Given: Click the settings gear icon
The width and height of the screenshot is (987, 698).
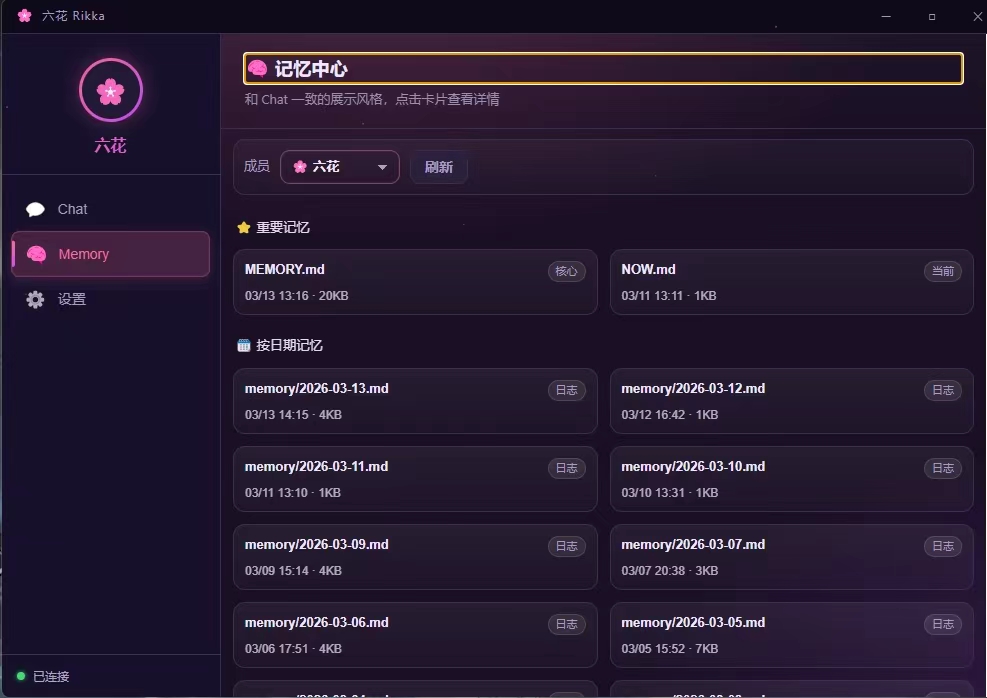Looking at the screenshot, I should (36, 299).
